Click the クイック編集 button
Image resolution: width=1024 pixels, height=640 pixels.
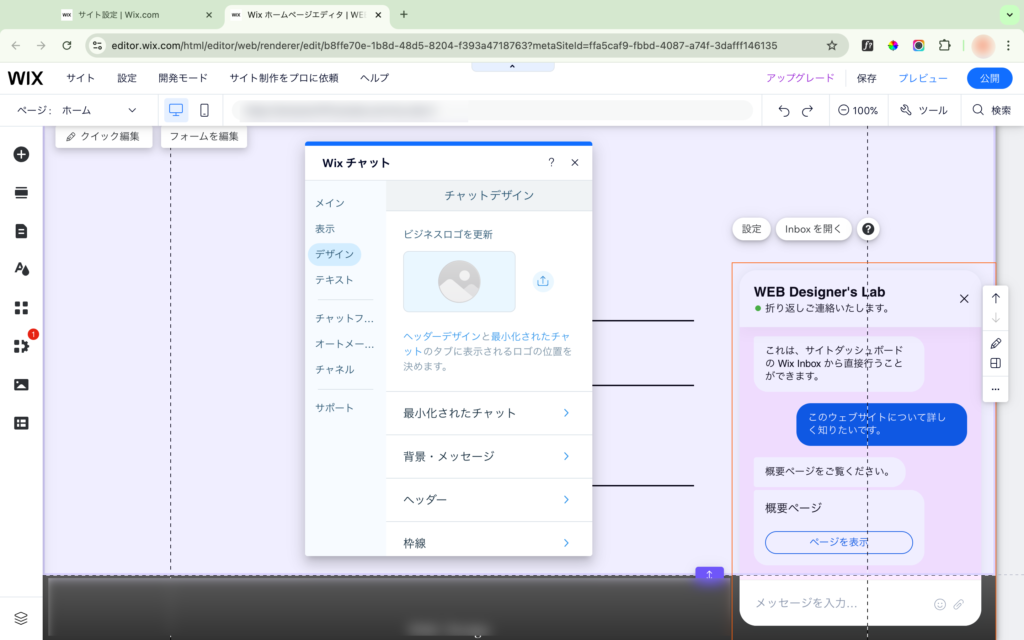pos(104,136)
